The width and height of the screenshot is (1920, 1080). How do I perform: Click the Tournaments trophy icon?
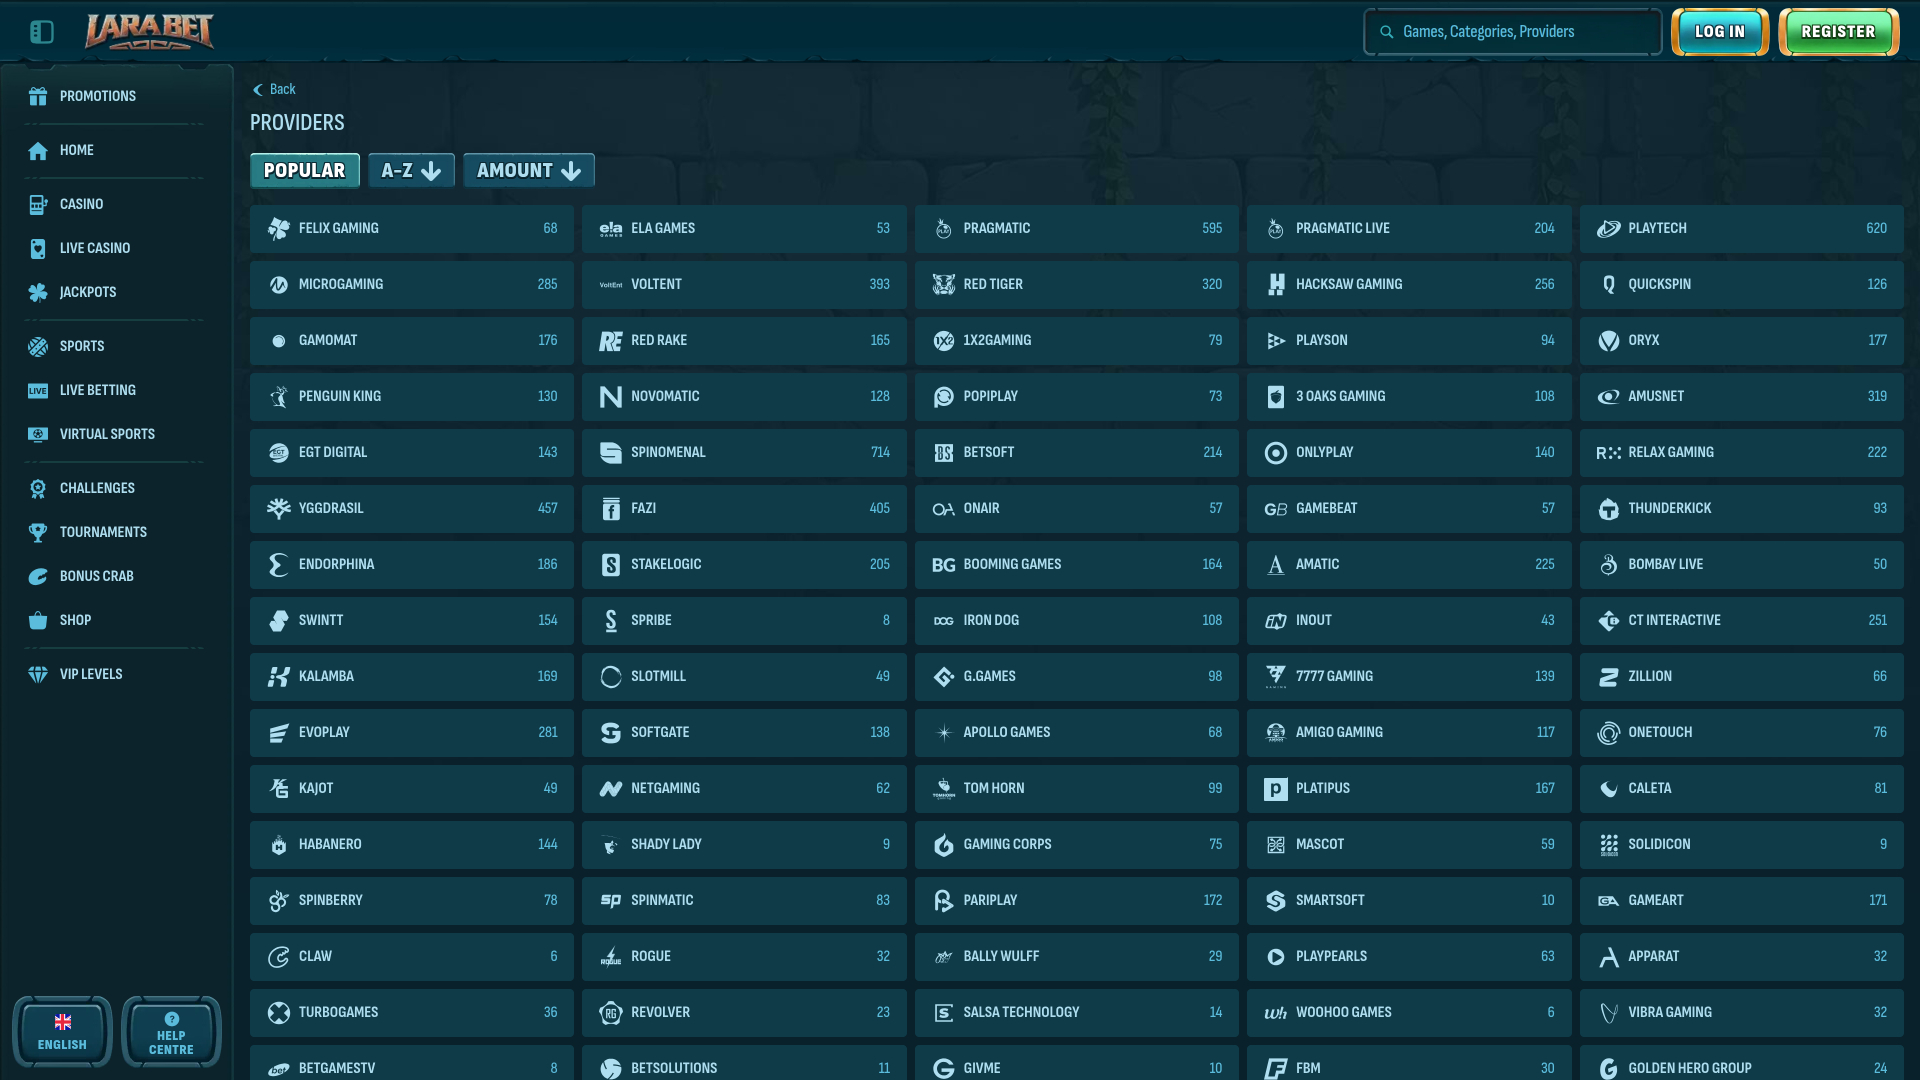[x=38, y=532]
